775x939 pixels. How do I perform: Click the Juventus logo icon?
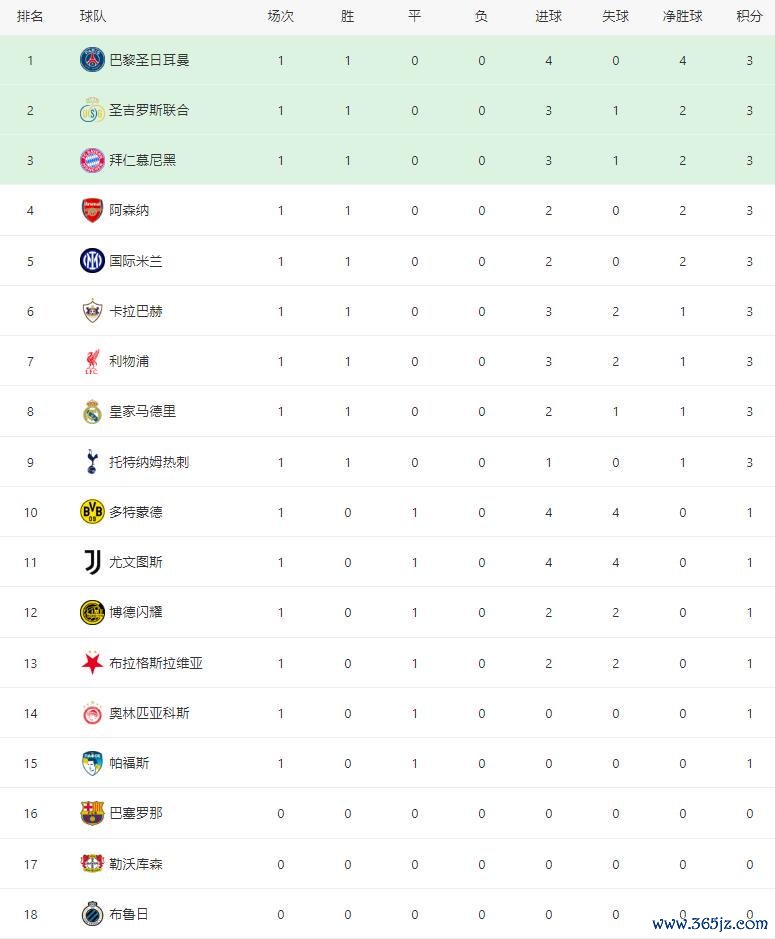[x=92, y=562]
